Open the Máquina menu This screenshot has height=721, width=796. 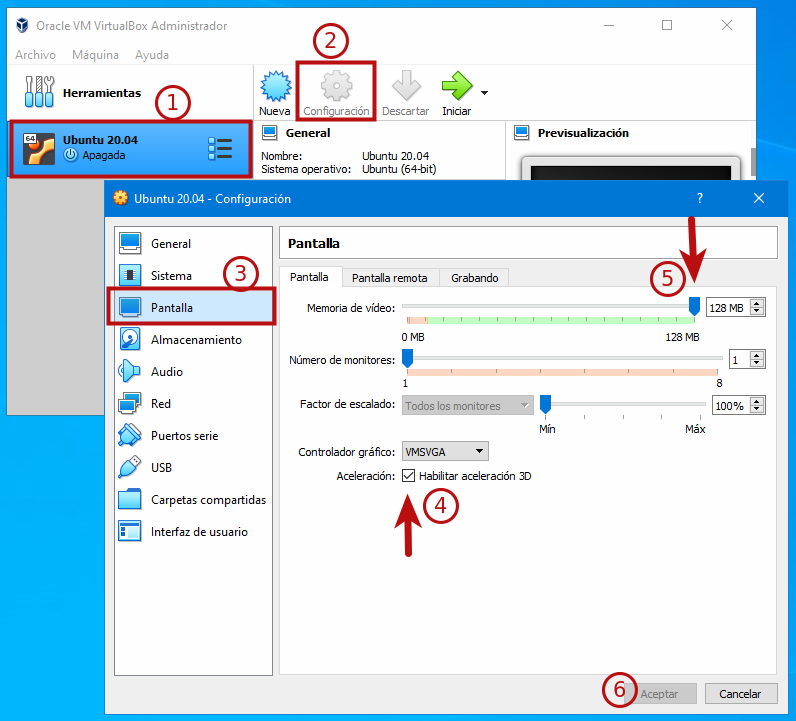95,55
